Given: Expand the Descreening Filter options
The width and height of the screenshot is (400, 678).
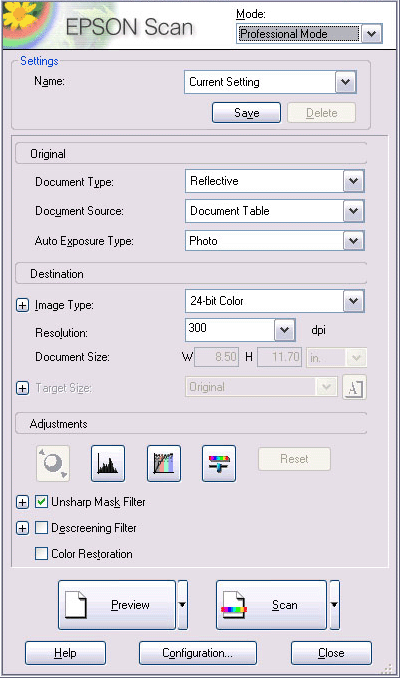Looking at the screenshot, I should pos(22,528).
